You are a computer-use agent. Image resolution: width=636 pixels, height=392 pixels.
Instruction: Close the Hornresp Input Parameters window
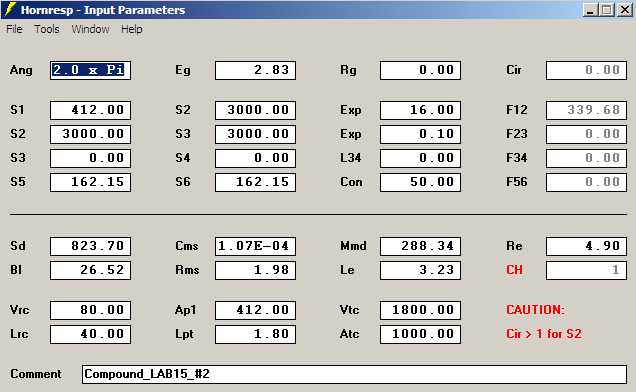tap(625, 10)
